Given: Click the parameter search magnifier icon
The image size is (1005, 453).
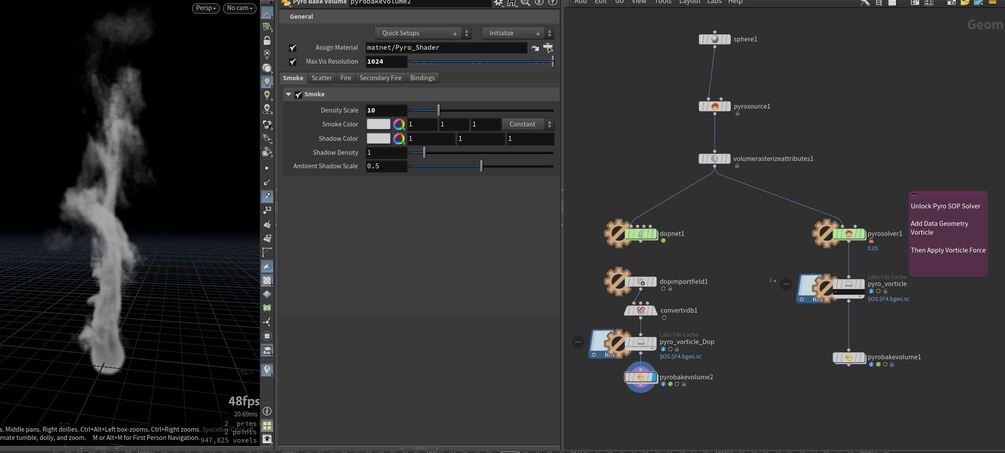Looking at the screenshot, I should point(525,3).
